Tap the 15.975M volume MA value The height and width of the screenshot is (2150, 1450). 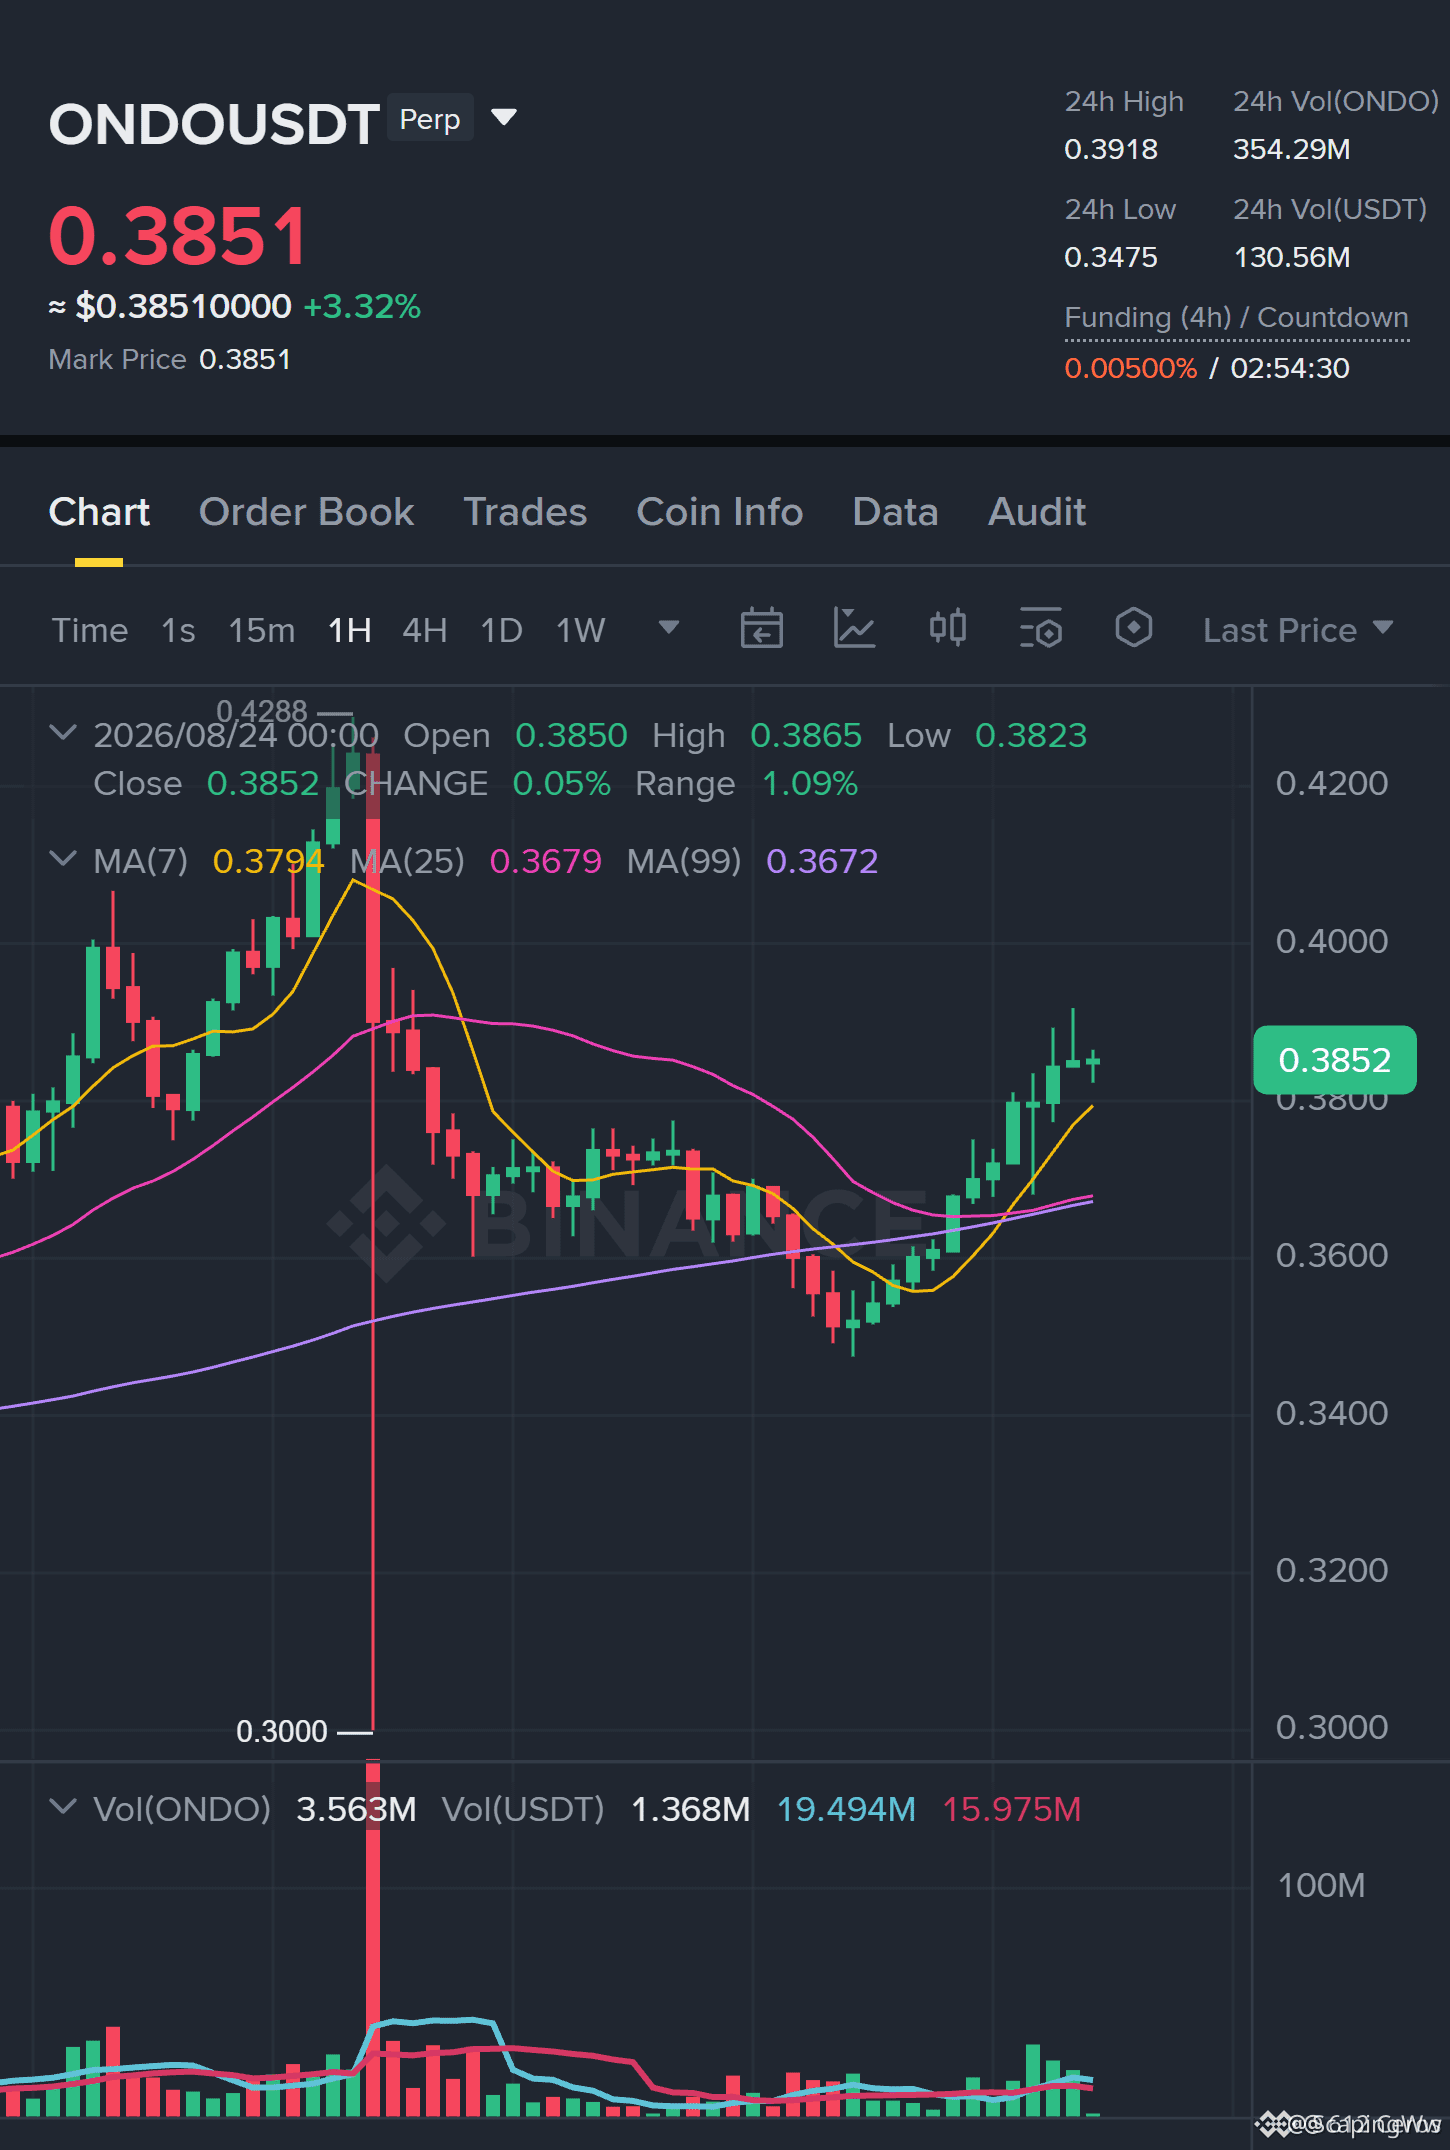click(1011, 1809)
